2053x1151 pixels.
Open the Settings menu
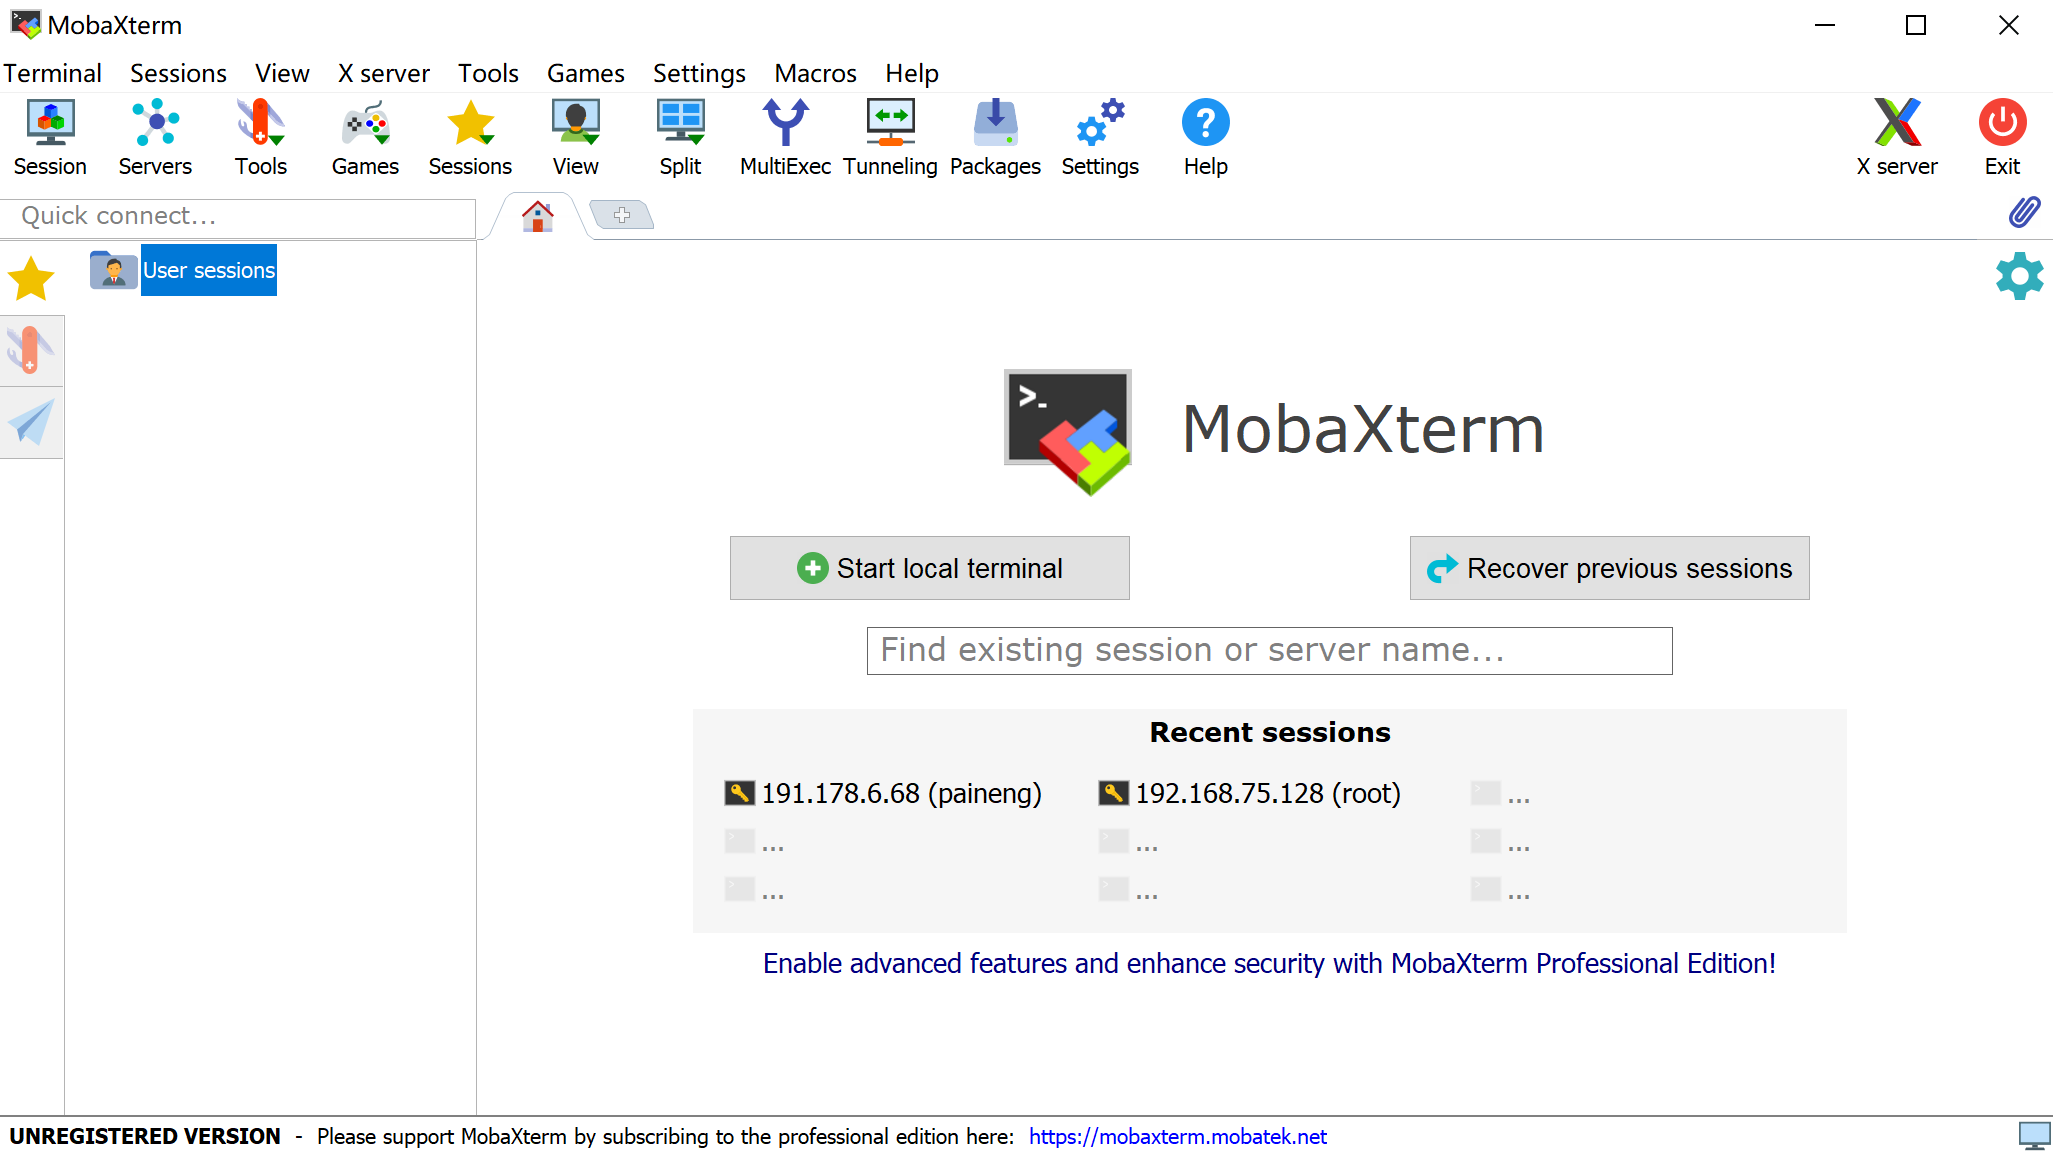coord(699,73)
